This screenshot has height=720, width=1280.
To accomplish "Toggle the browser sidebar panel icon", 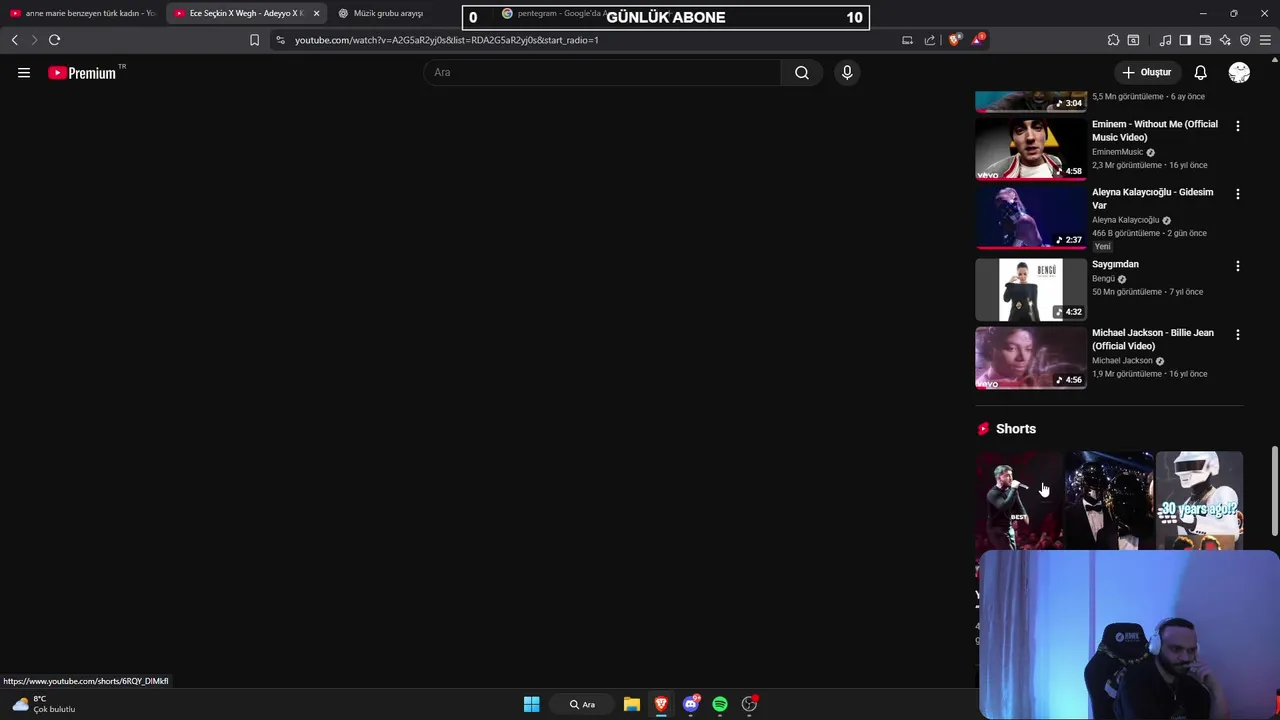I will [x=1185, y=40].
